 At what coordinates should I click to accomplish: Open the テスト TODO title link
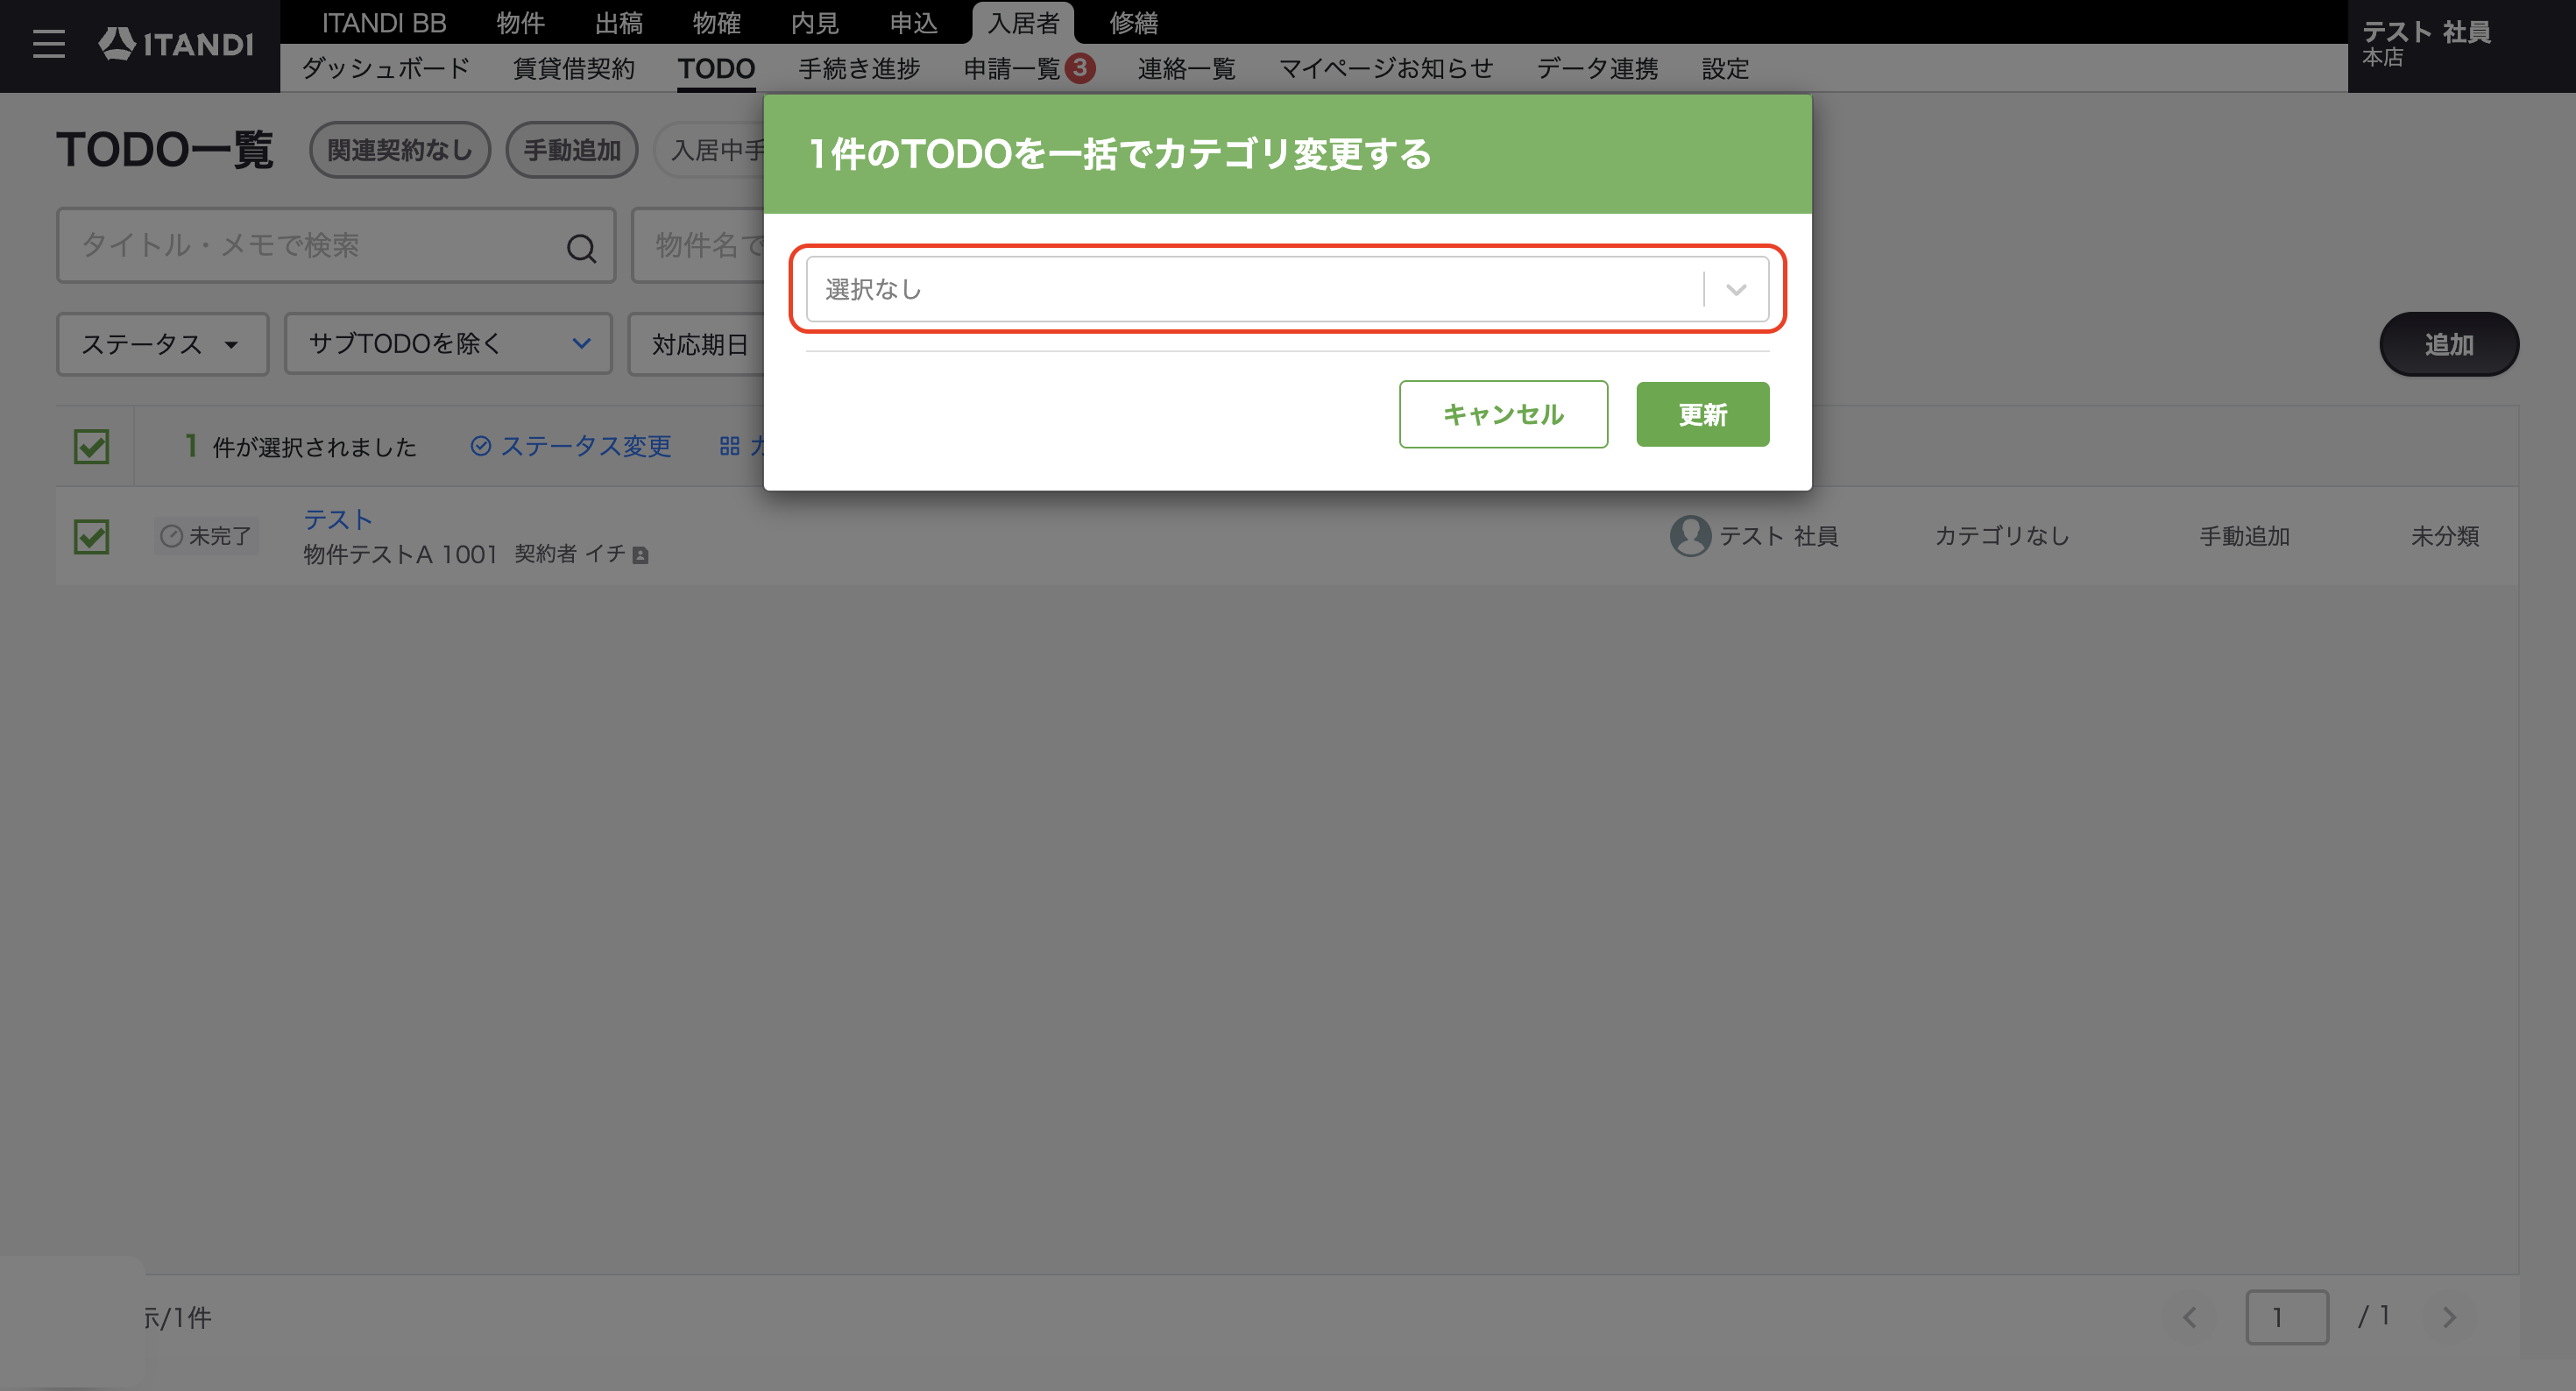(x=338, y=519)
